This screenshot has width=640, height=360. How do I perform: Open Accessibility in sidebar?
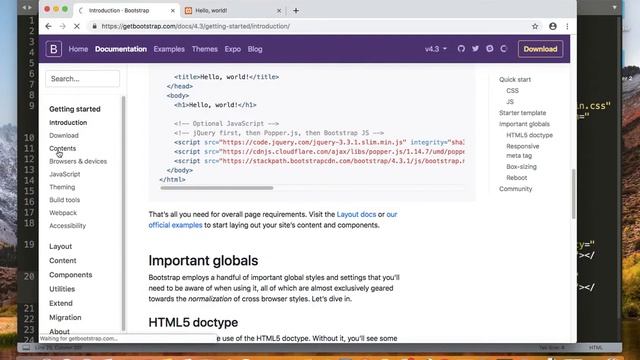coord(68,226)
